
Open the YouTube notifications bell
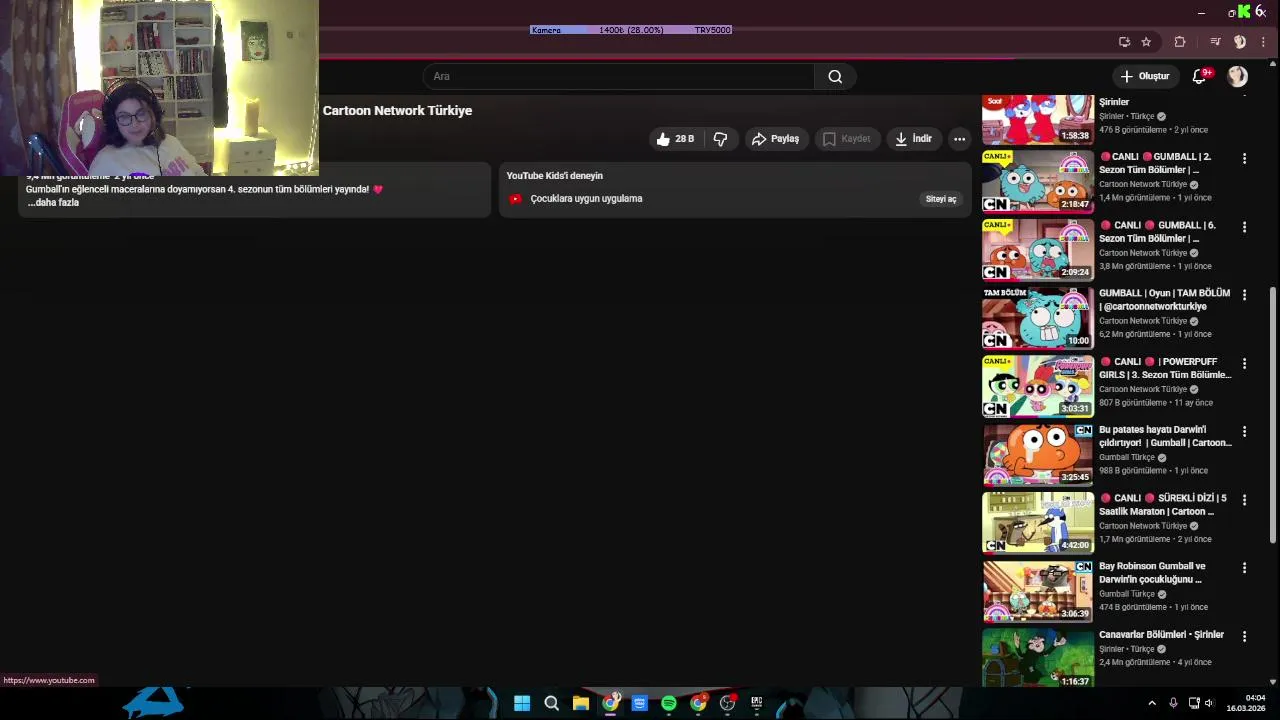click(1199, 76)
